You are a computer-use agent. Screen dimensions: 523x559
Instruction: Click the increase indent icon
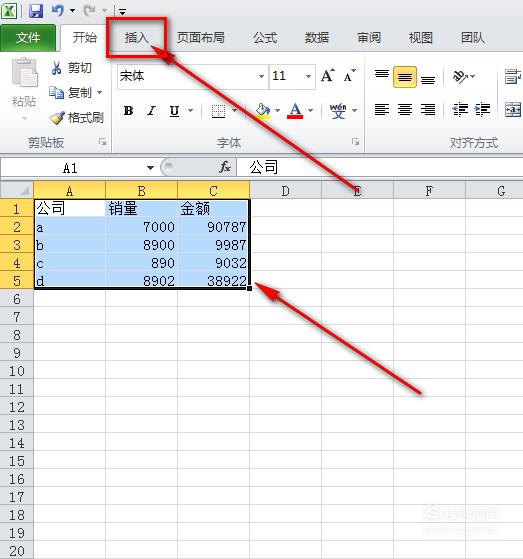coord(482,109)
